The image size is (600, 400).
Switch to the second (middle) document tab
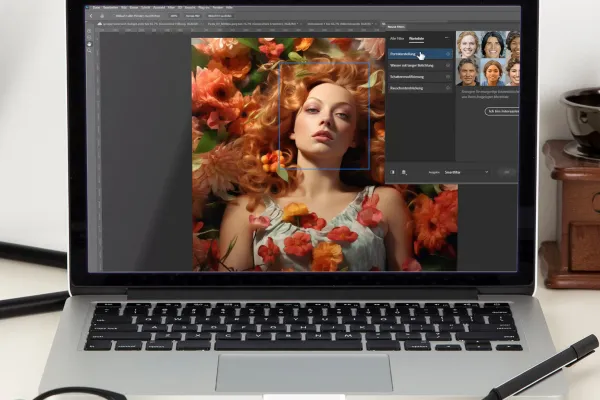[254, 24]
